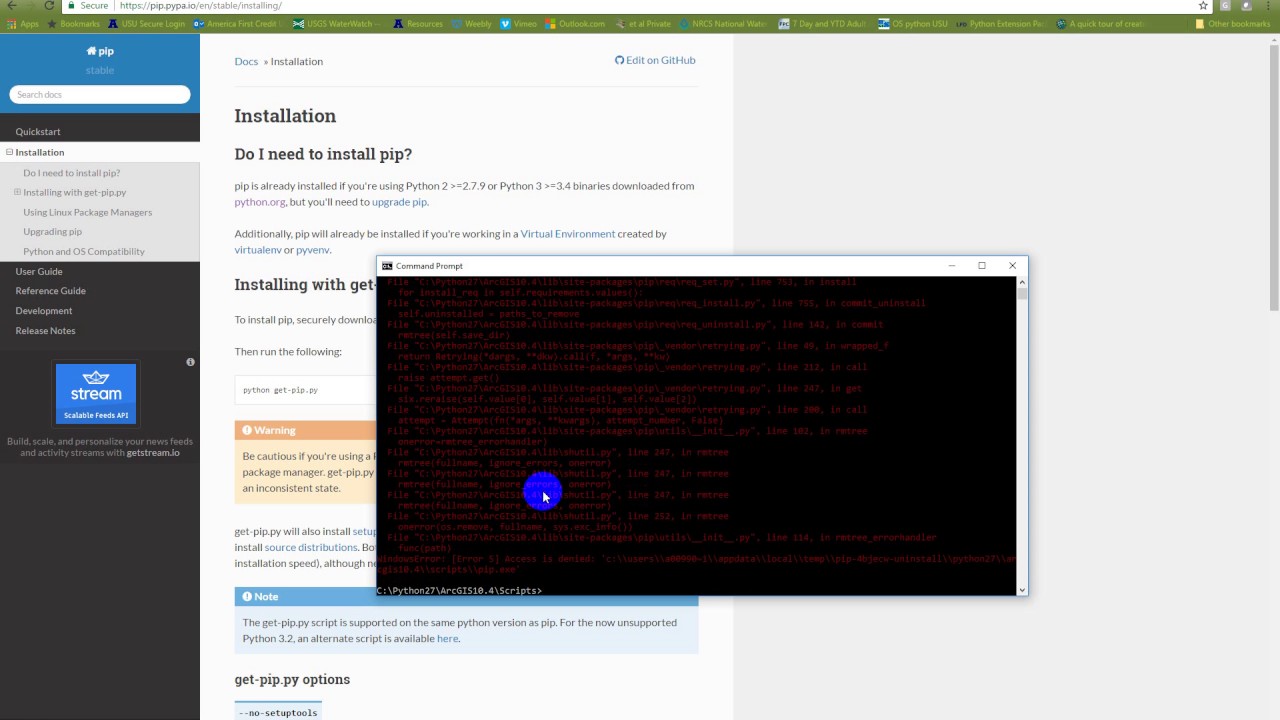Follow the virtualenv link
Viewport: 1280px width, 720px height.
[x=258, y=250]
